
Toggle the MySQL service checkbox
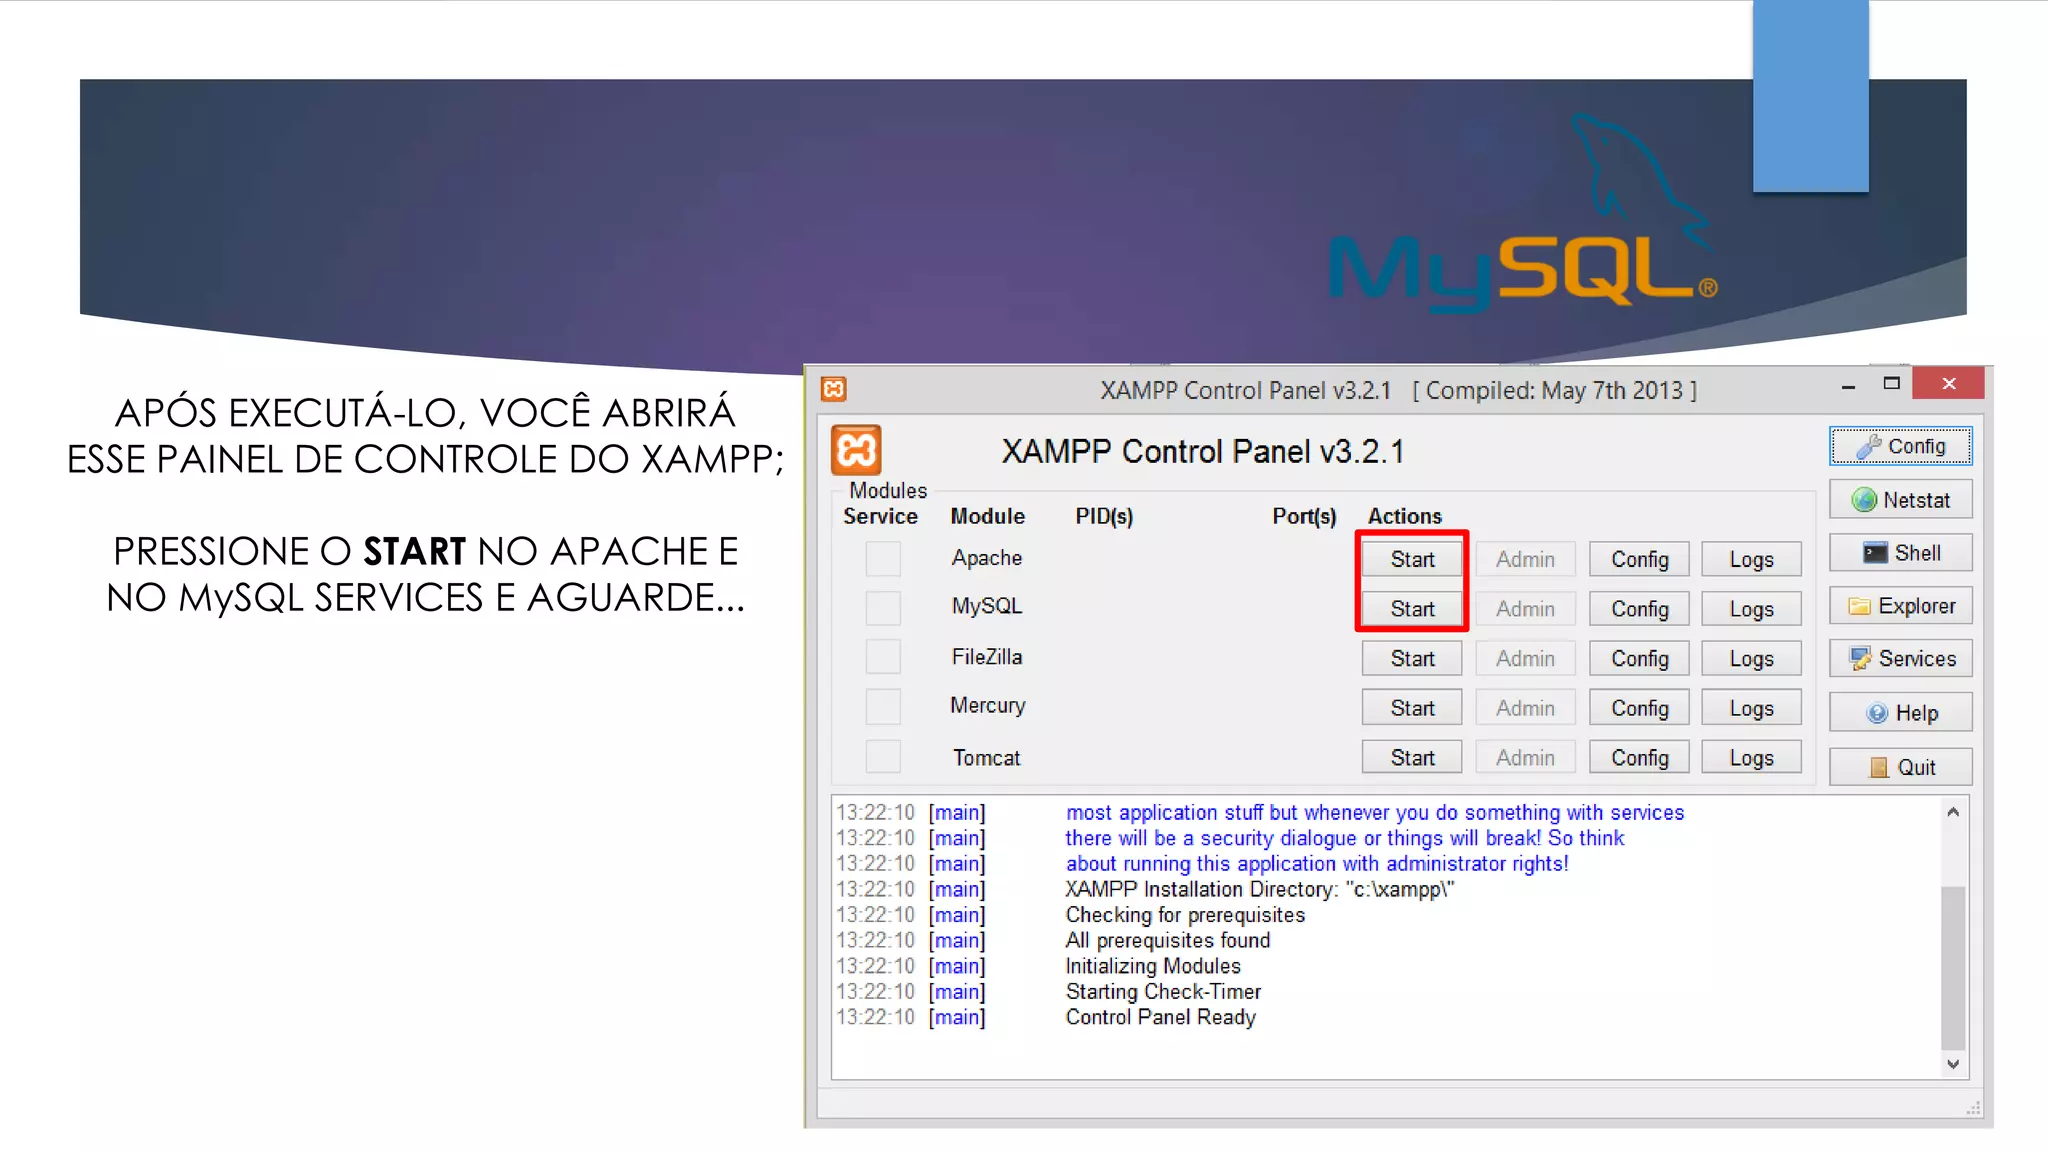883,608
